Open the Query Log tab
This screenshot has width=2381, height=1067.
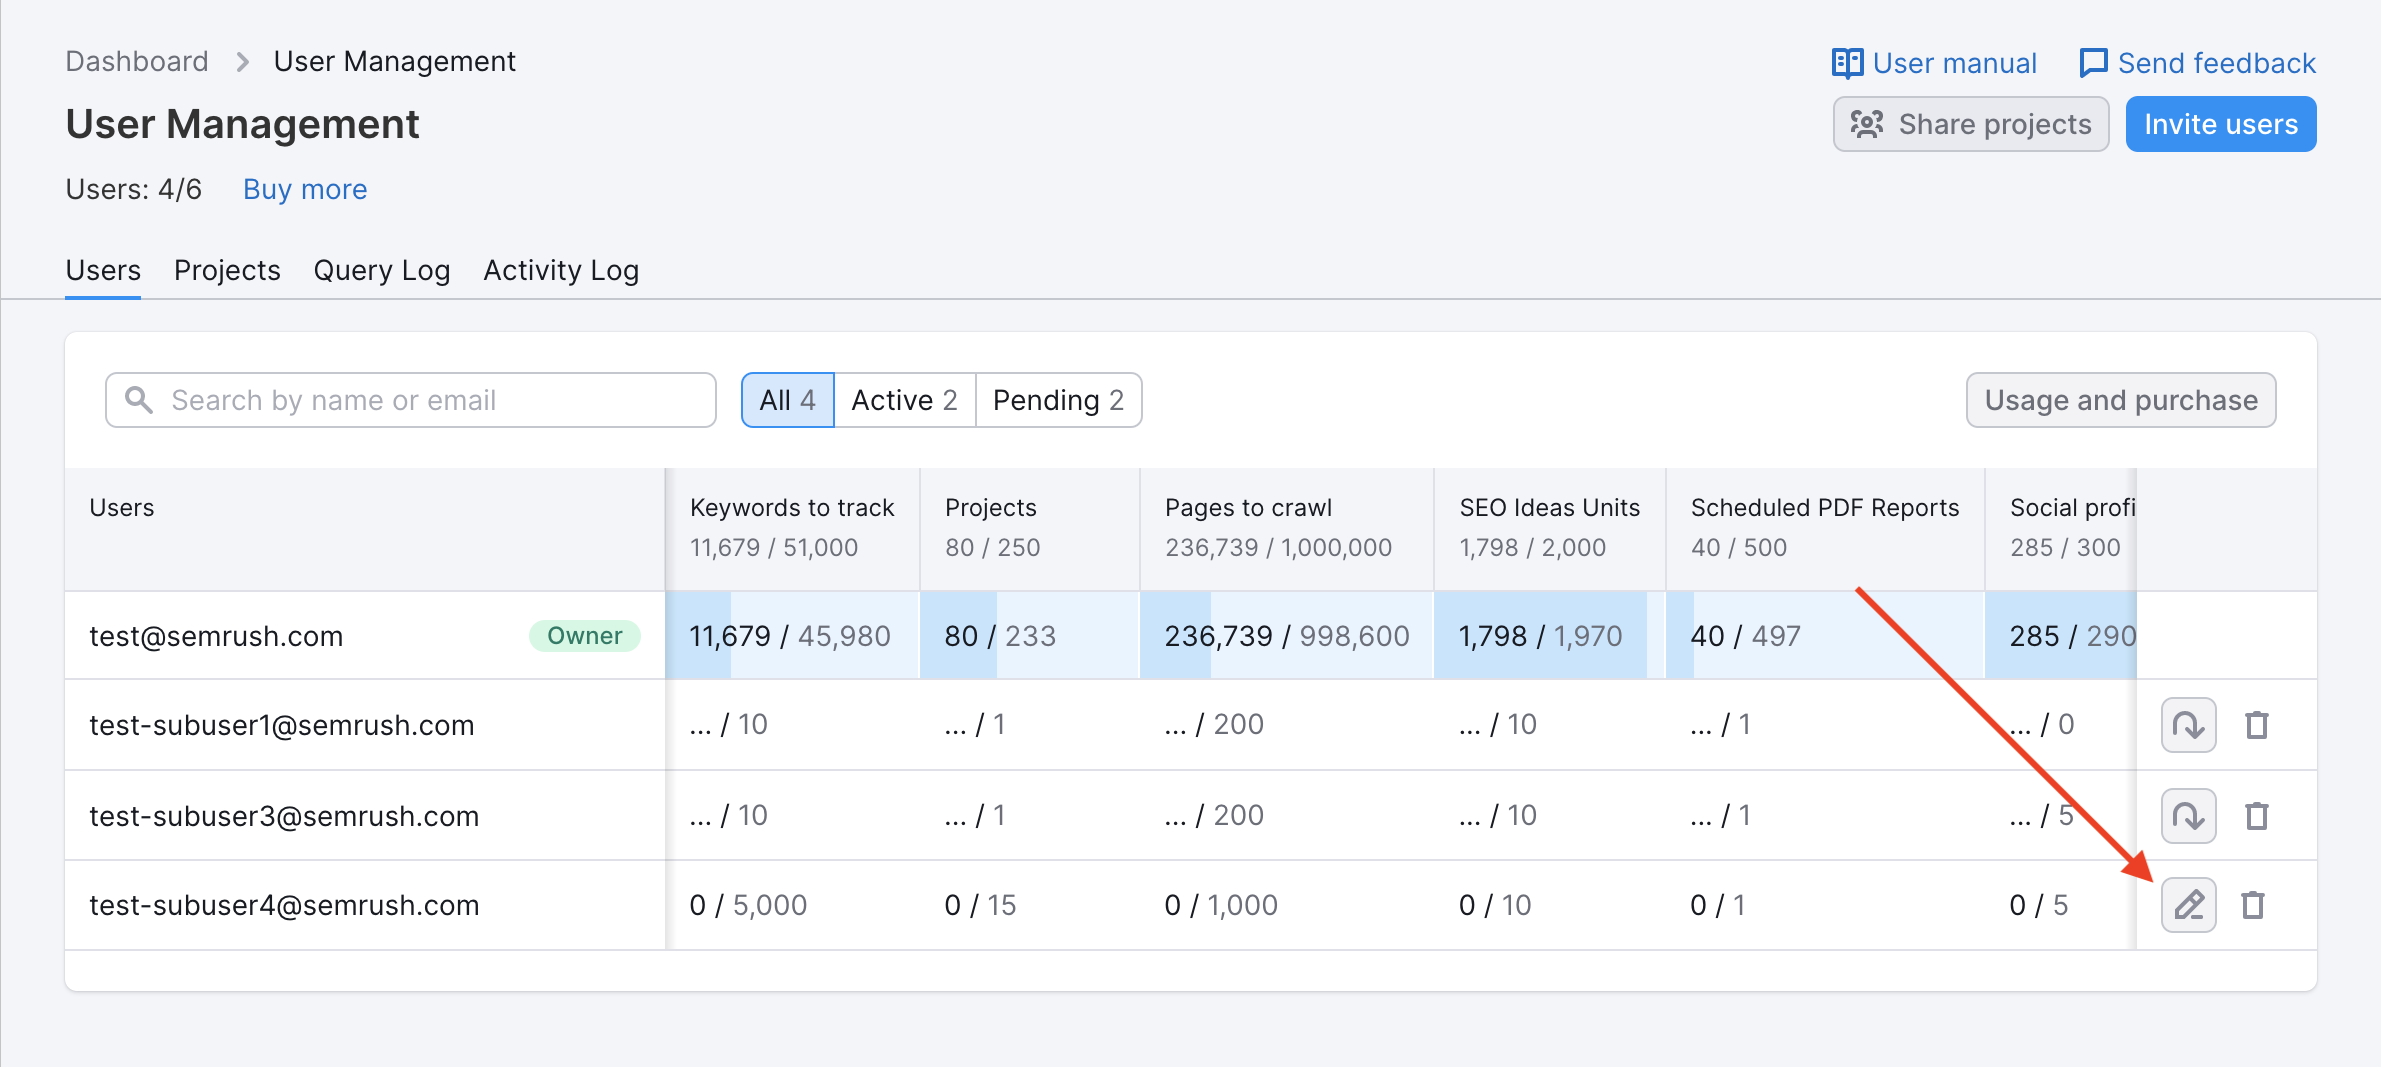(381, 270)
